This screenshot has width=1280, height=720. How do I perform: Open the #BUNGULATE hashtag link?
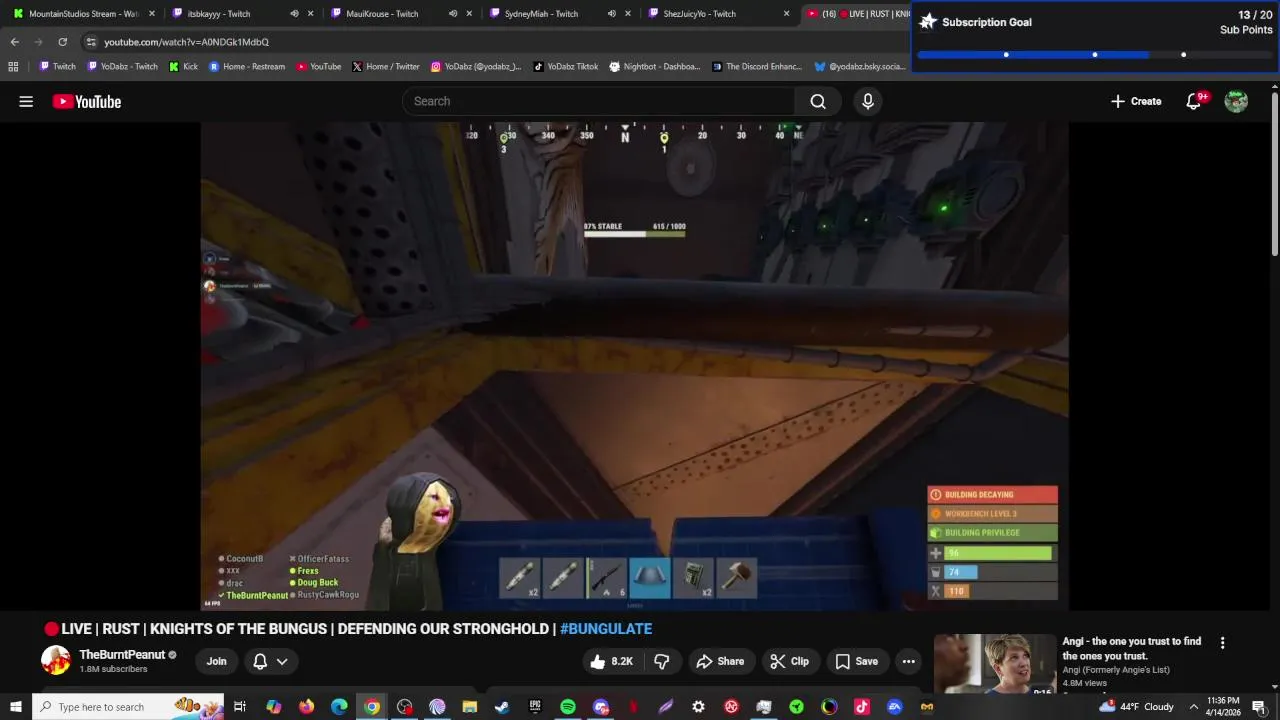[606, 629]
